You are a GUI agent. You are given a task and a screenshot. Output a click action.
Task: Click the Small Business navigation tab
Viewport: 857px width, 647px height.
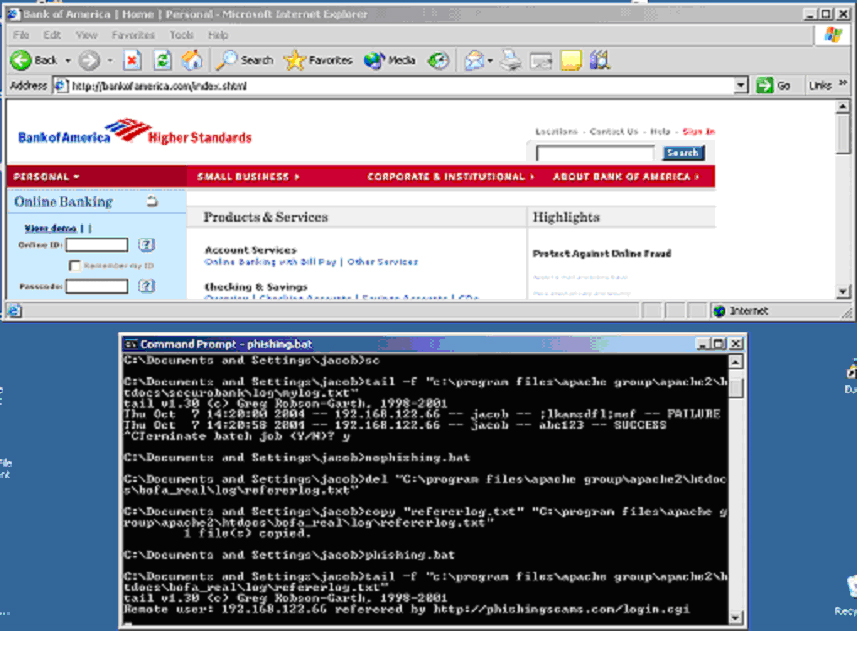pos(248,177)
